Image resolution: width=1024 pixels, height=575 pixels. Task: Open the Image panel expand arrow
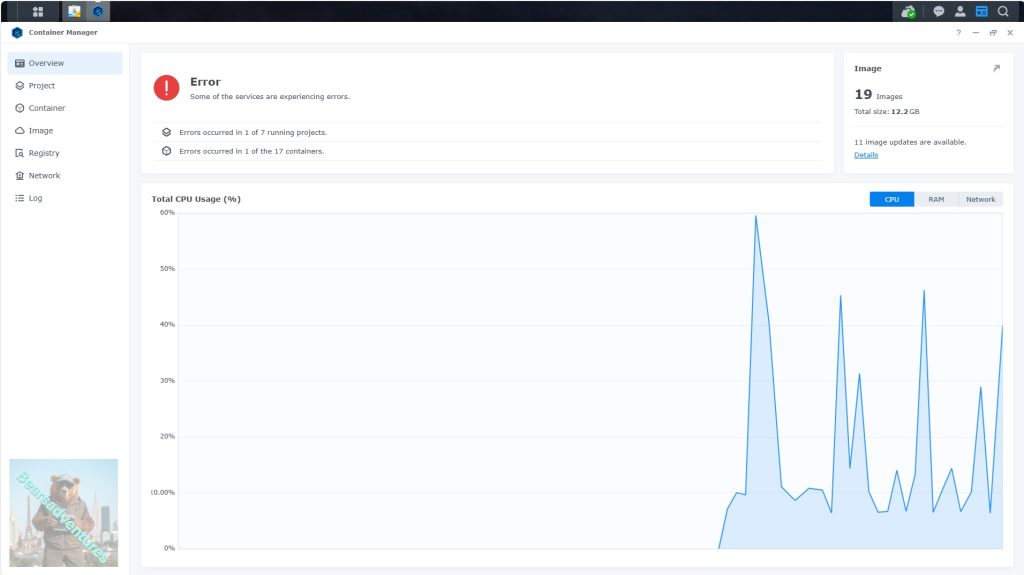pyautogui.click(x=996, y=68)
